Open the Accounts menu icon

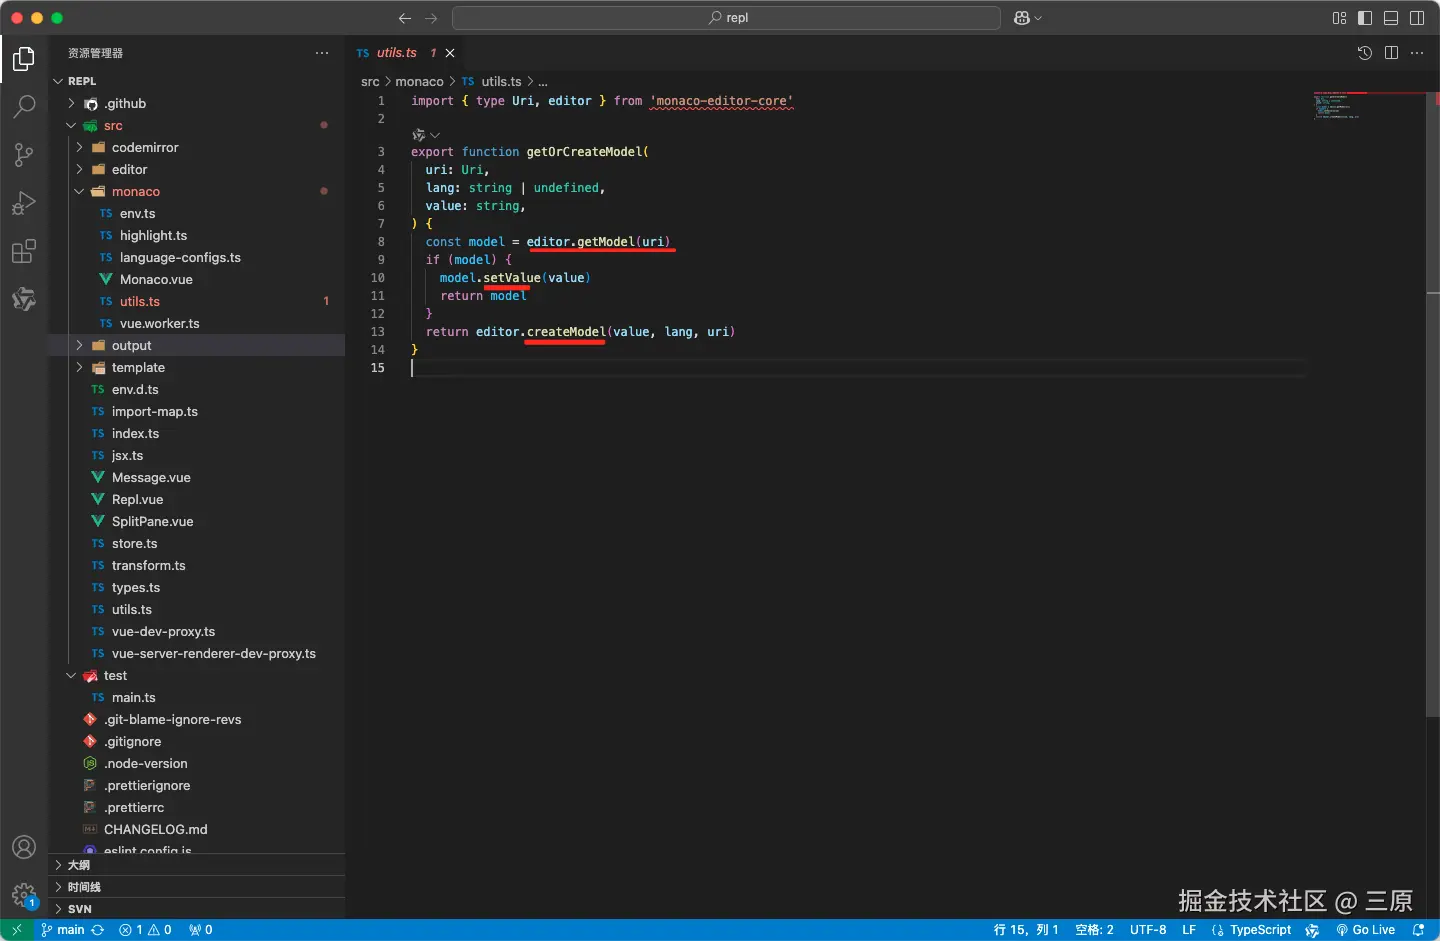click(x=24, y=847)
